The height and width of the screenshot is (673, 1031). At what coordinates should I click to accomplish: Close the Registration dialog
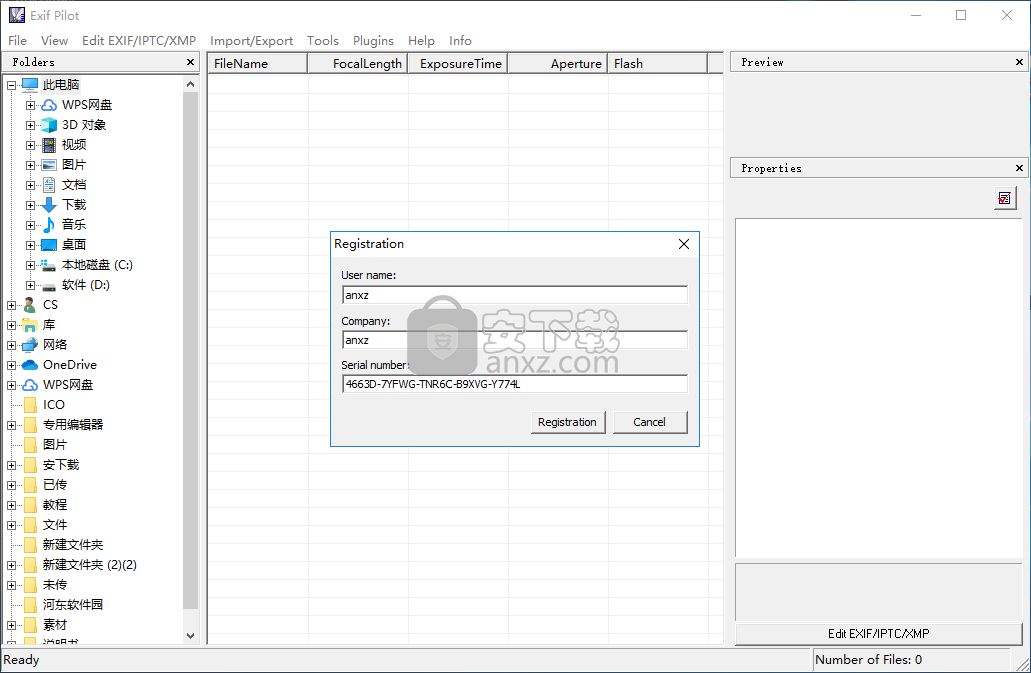click(x=684, y=244)
